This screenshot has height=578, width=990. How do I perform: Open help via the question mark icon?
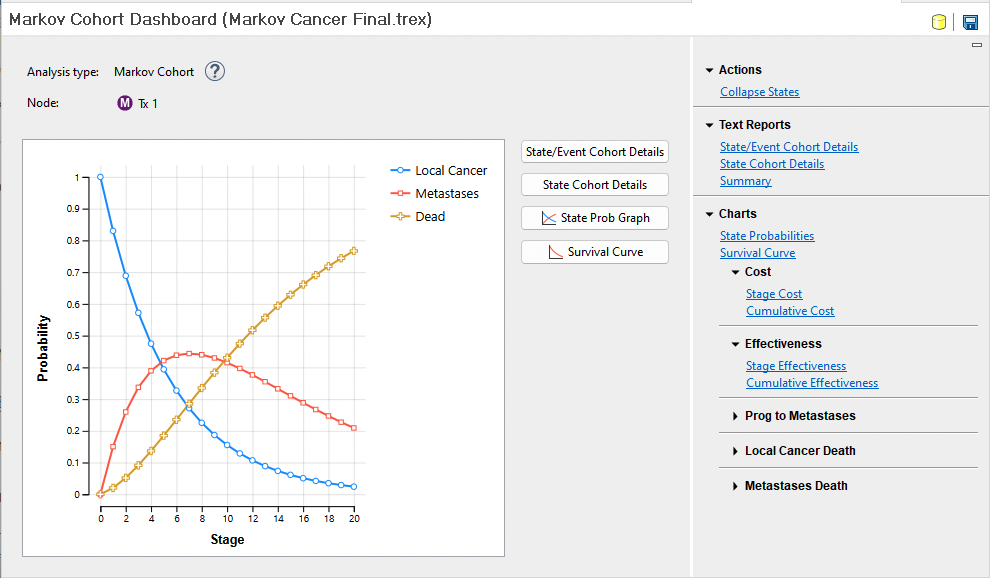tap(214, 71)
